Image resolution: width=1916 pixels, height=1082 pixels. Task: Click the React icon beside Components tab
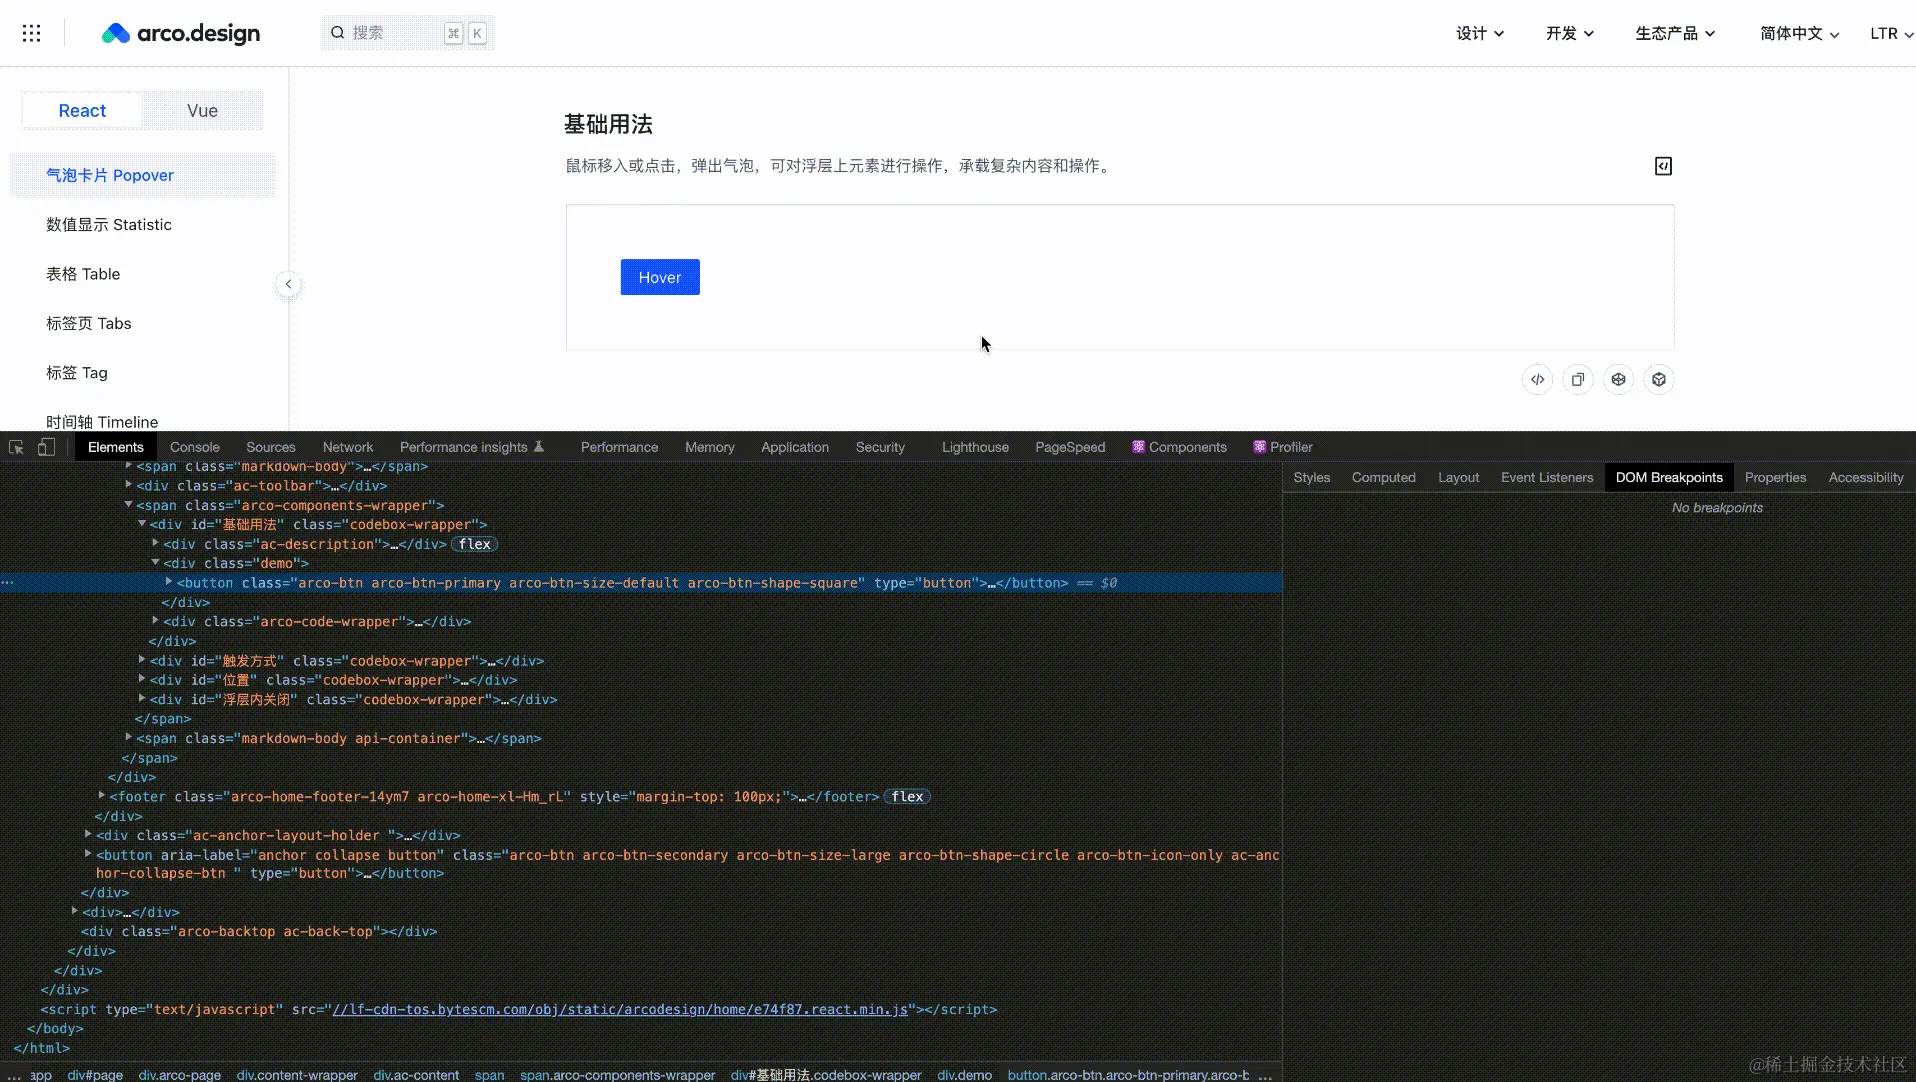pyautogui.click(x=1138, y=447)
